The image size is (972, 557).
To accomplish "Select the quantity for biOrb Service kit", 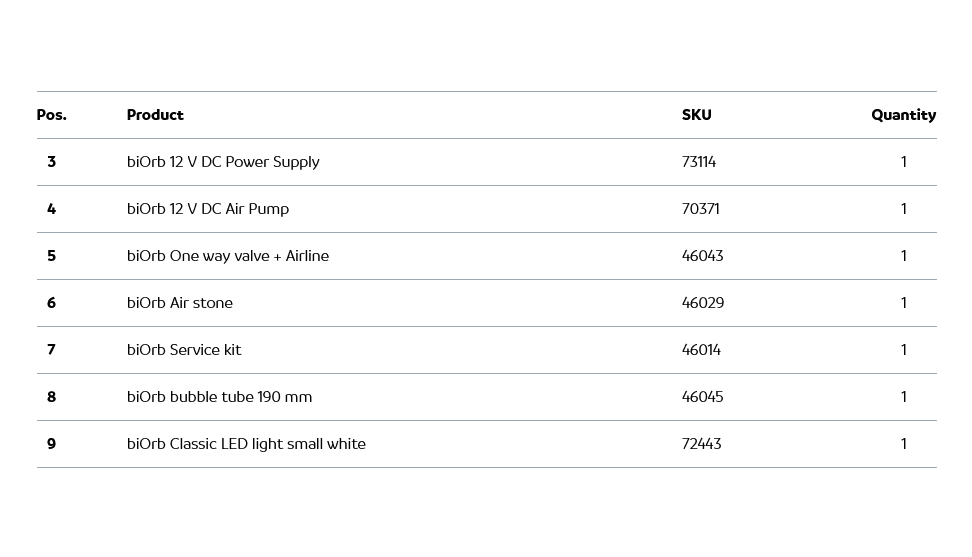I will tap(903, 350).
